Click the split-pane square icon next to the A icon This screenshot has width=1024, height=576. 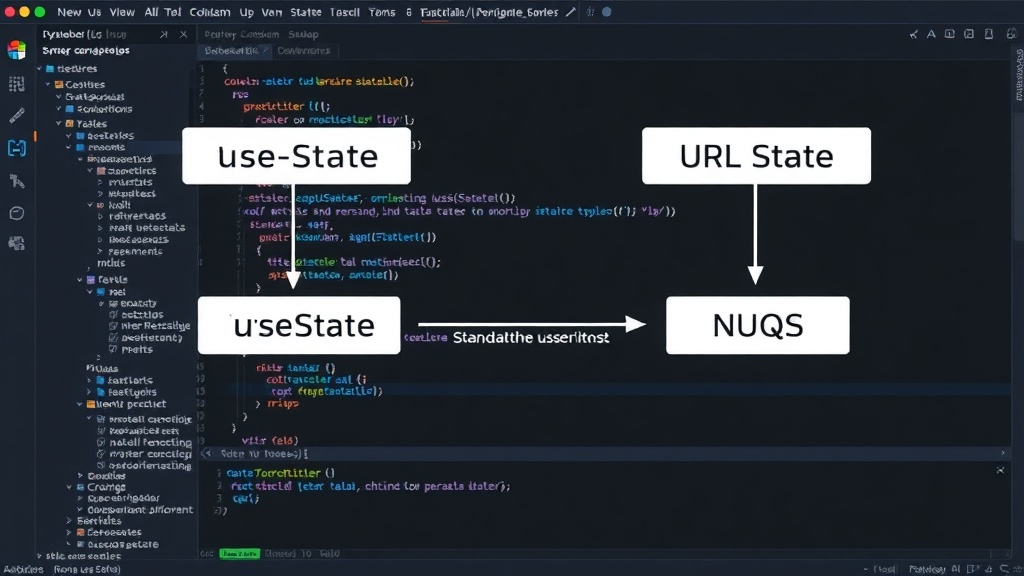pyautogui.click(x=950, y=34)
